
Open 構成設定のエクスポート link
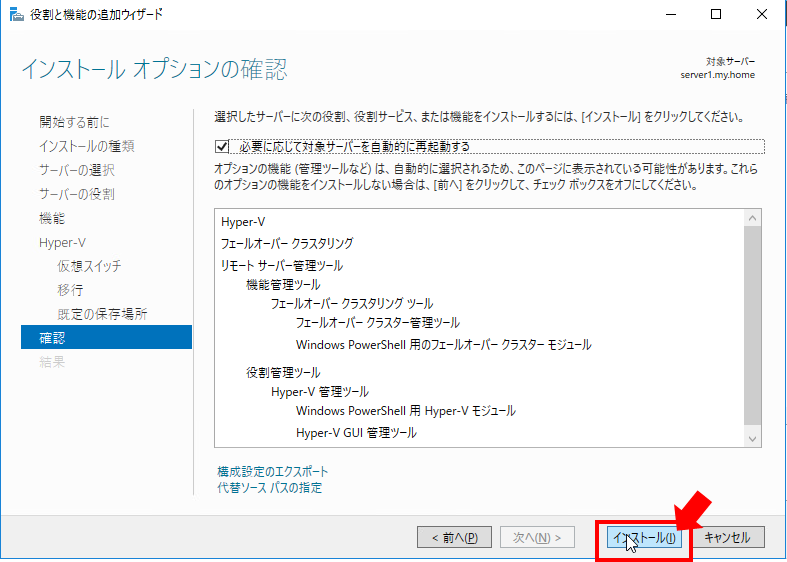pyautogui.click(x=273, y=472)
